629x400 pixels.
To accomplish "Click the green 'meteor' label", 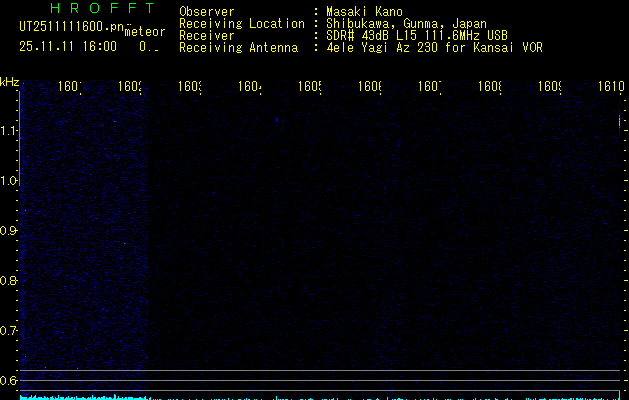I will click(145, 32).
